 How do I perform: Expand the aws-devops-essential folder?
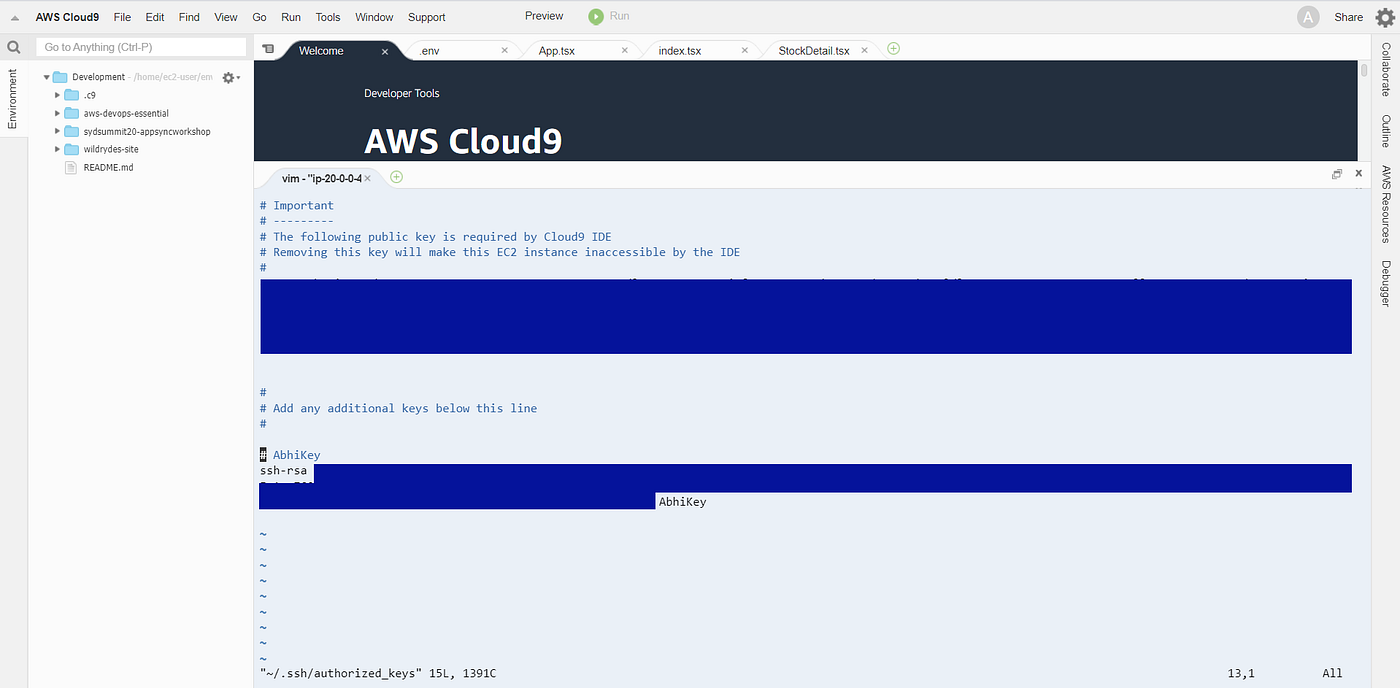(x=58, y=112)
